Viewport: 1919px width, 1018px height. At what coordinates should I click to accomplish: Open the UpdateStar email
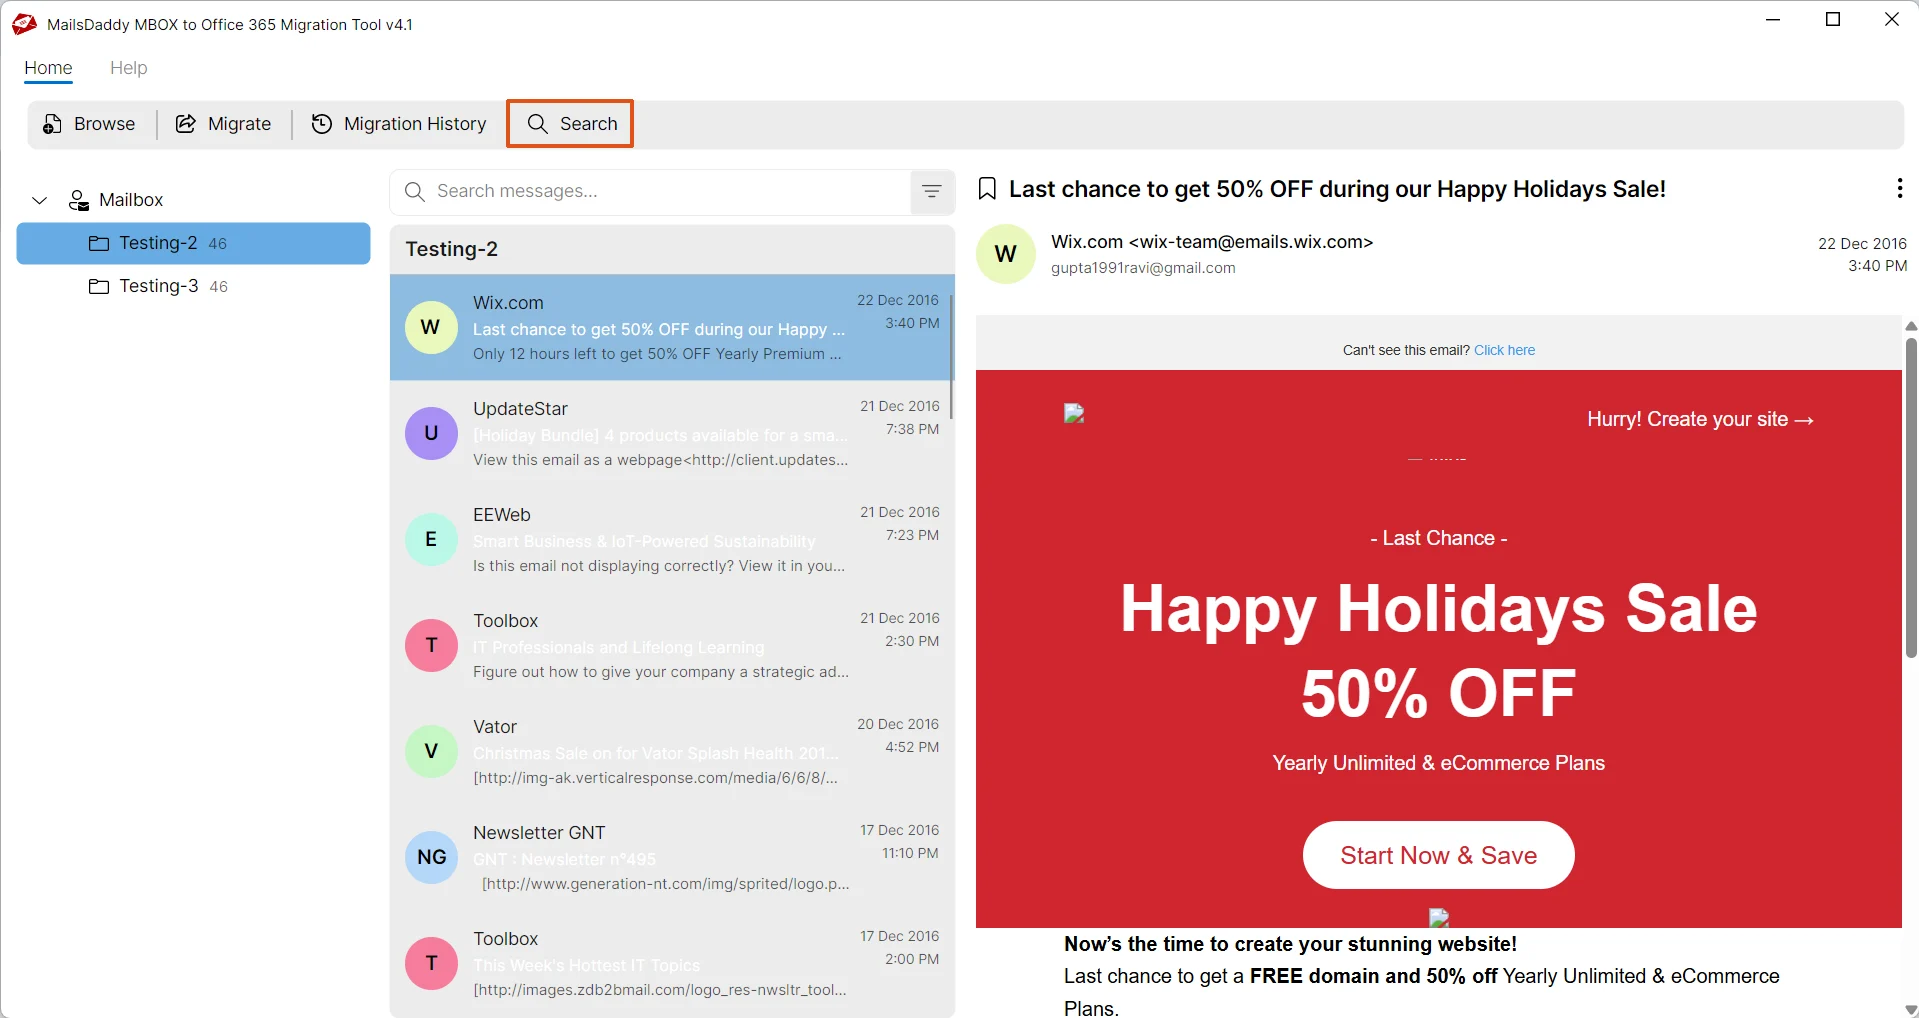click(x=672, y=433)
